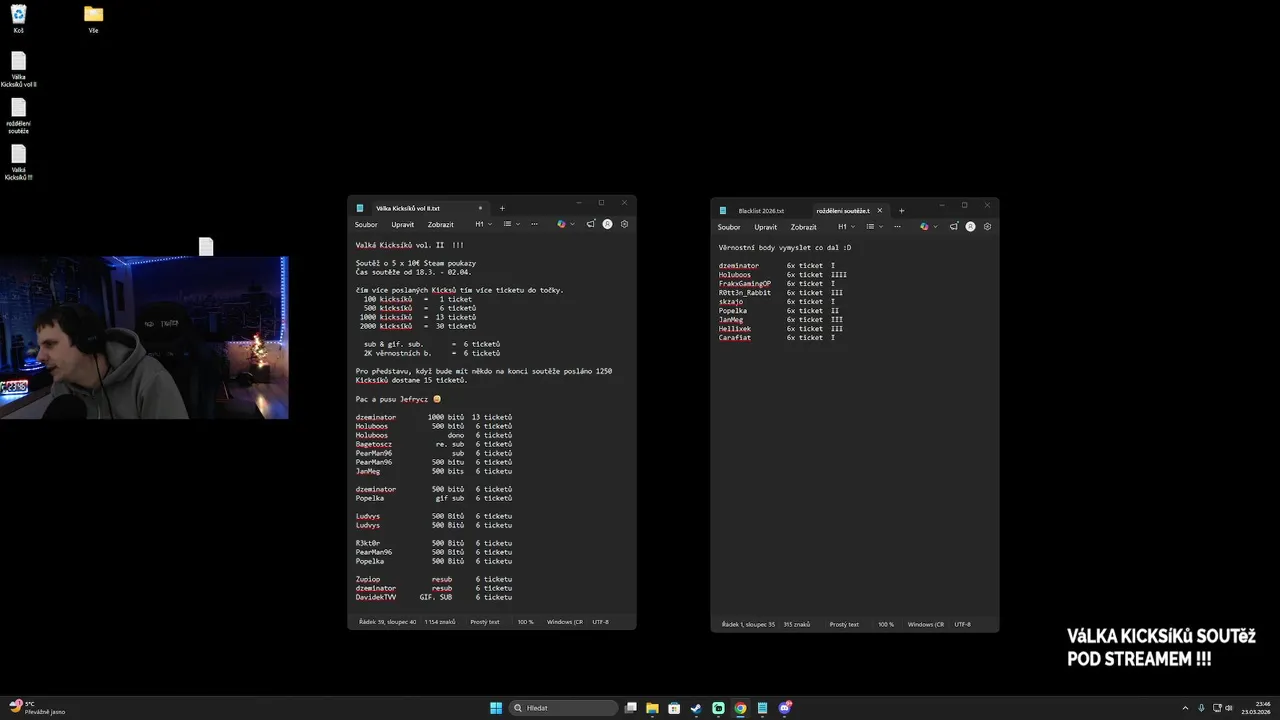Click the Zupipo resub 6 ticketu row
This screenshot has height=720, width=1280.
click(434, 579)
